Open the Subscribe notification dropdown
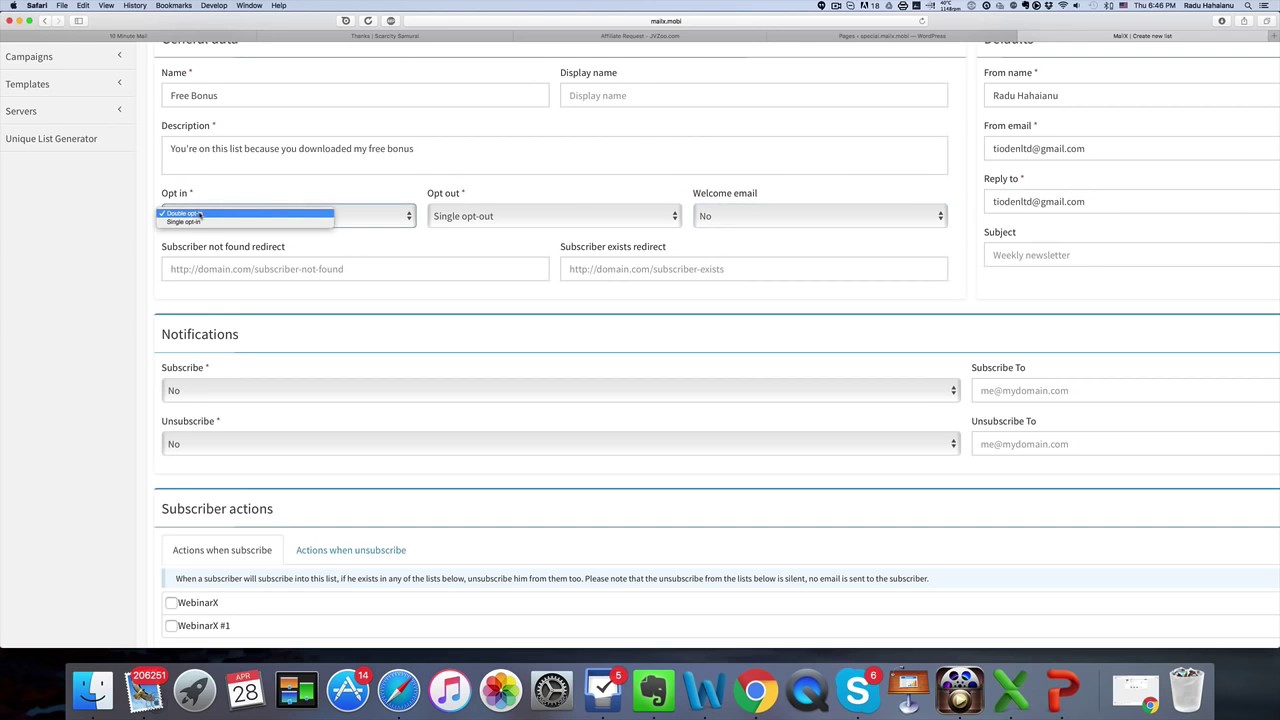Viewport: 1280px width, 720px height. pos(560,391)
